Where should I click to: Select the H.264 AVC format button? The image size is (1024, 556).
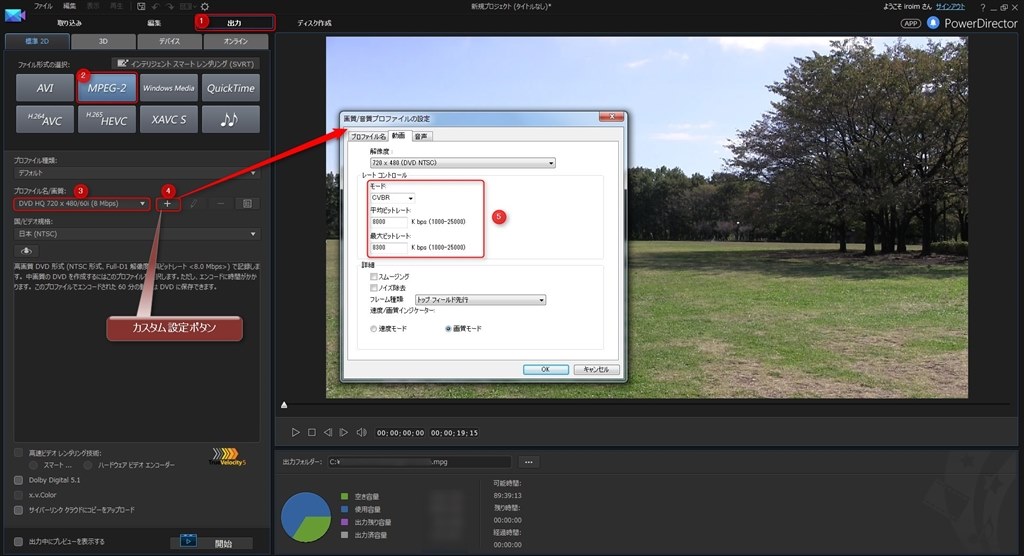point(44,120)
